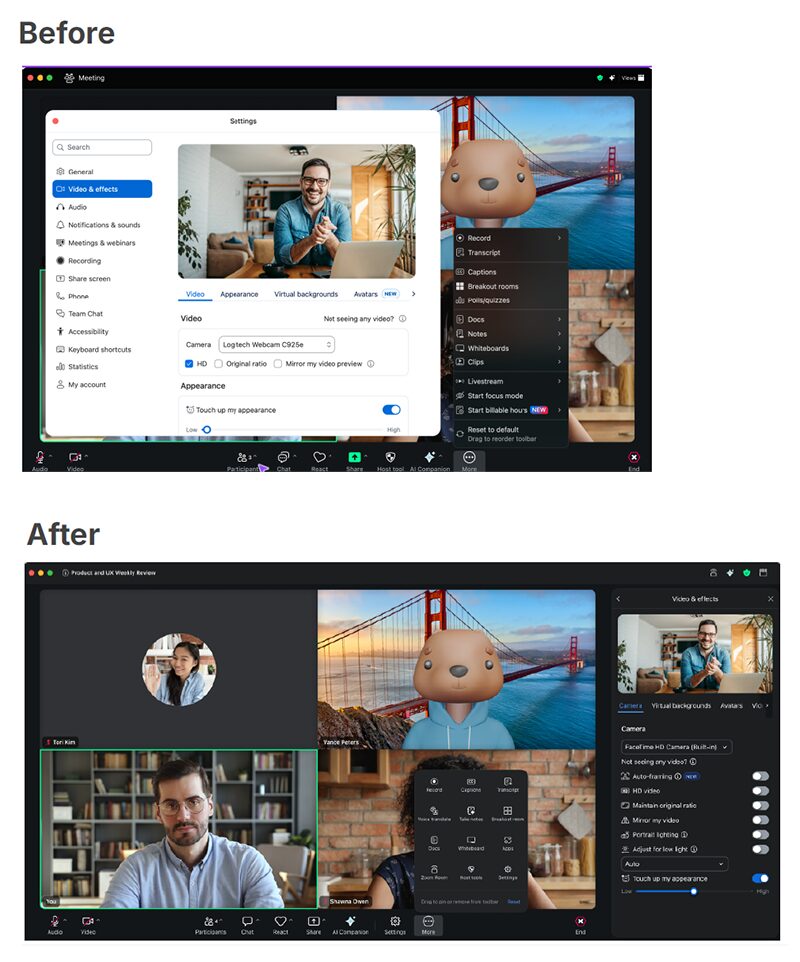800x962 pixels.
Task: Click Reset link in After More panel
Action: (513, 902)
